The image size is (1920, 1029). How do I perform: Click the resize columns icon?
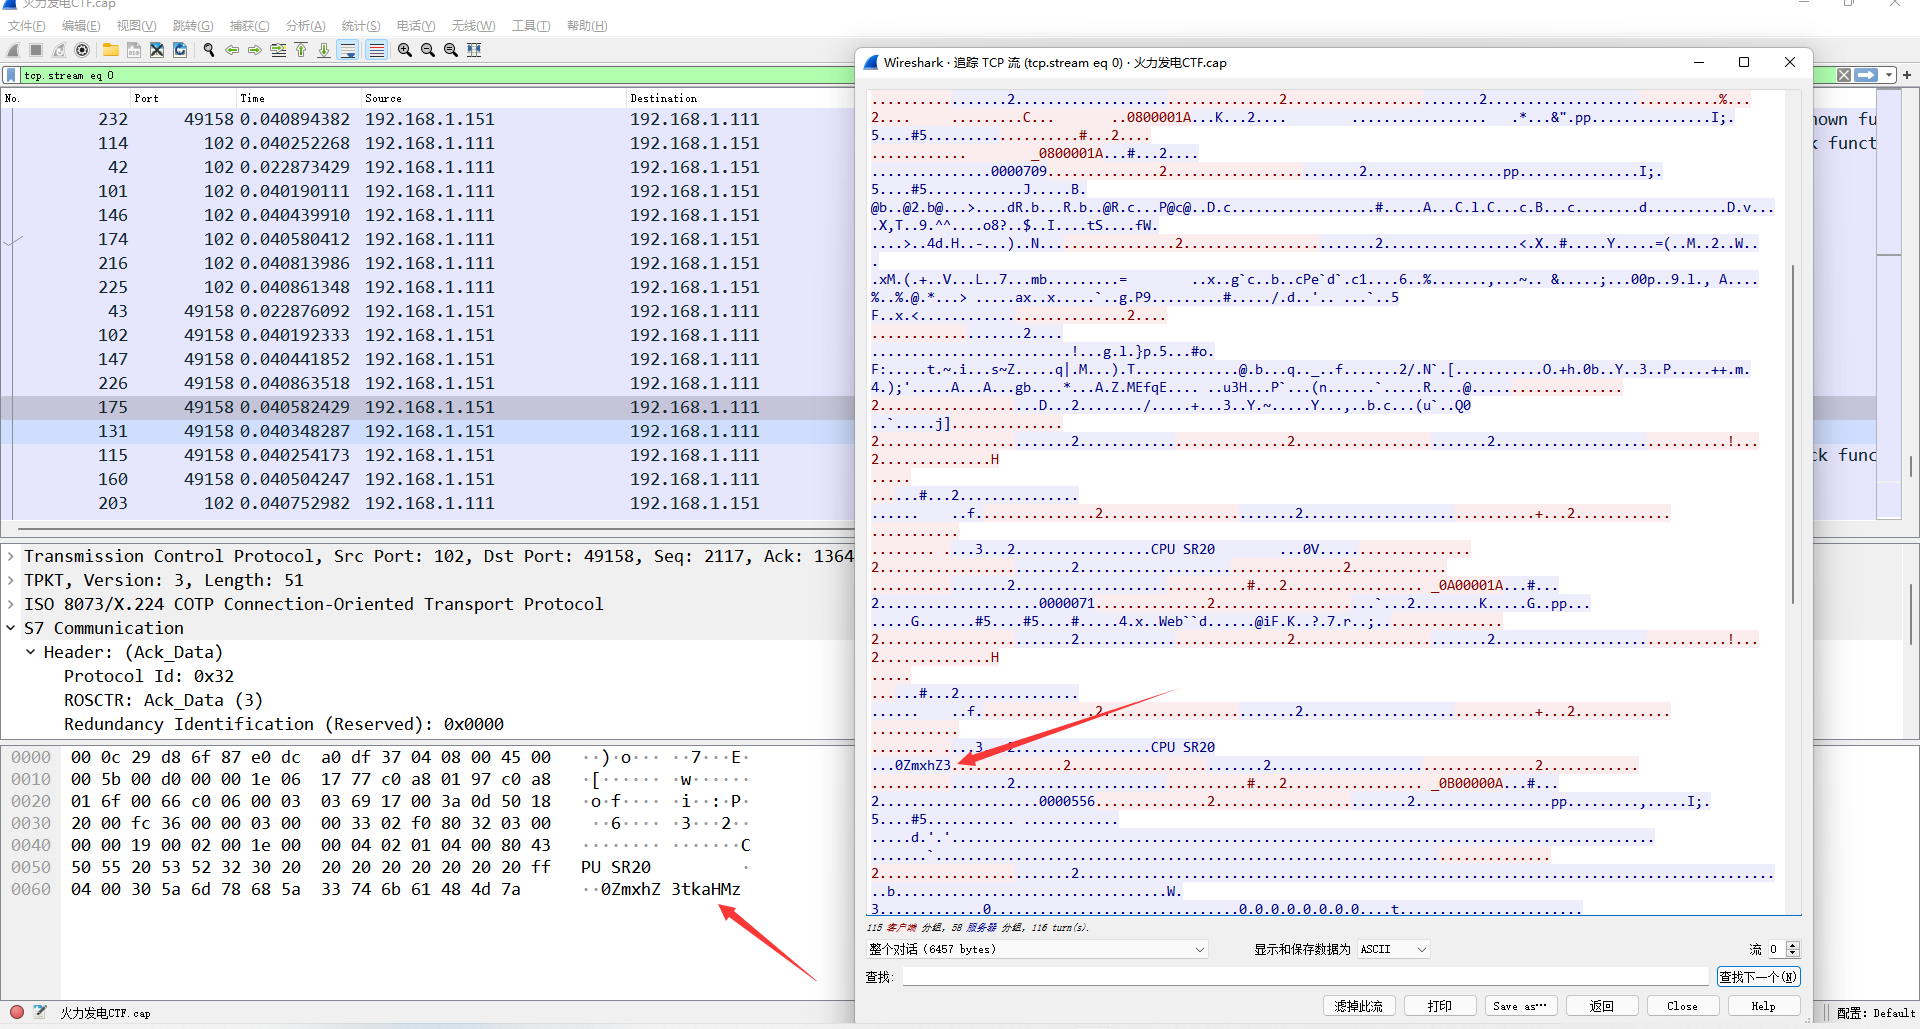pyautogui.click(x=474, y=50)
